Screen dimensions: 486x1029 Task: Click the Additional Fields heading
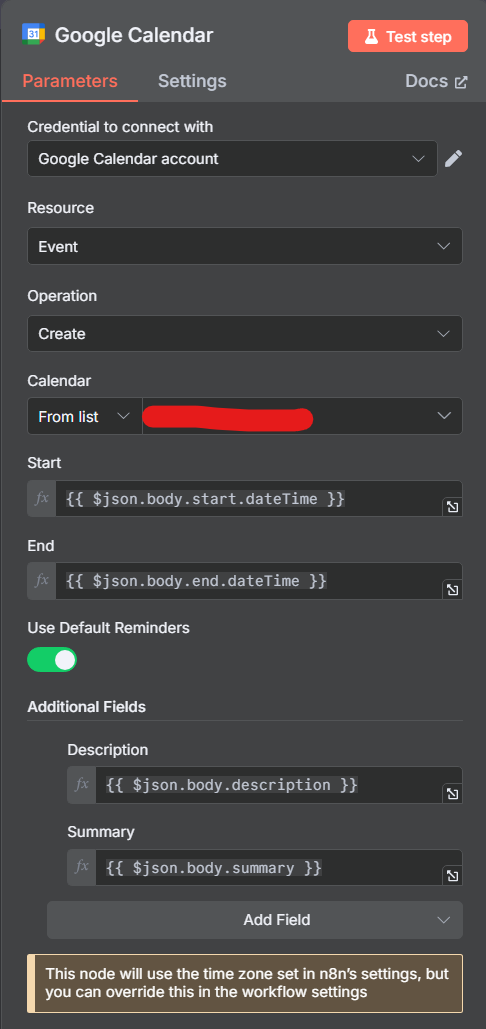click(87, 707)
